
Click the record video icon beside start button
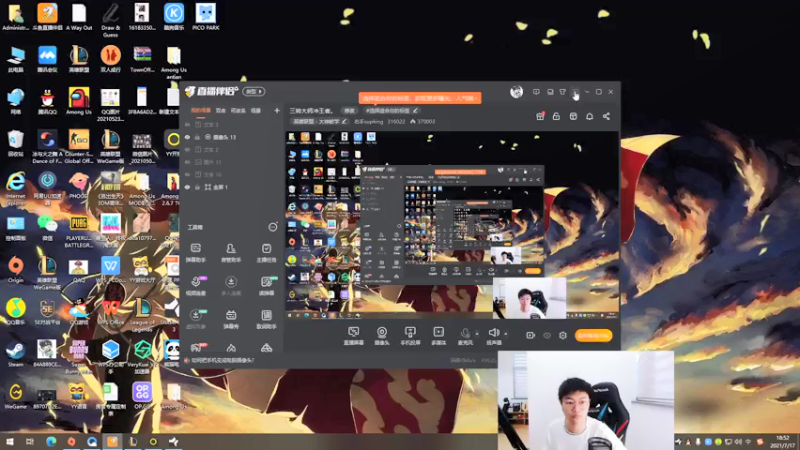pyautogui.click(x=531, y=335)
